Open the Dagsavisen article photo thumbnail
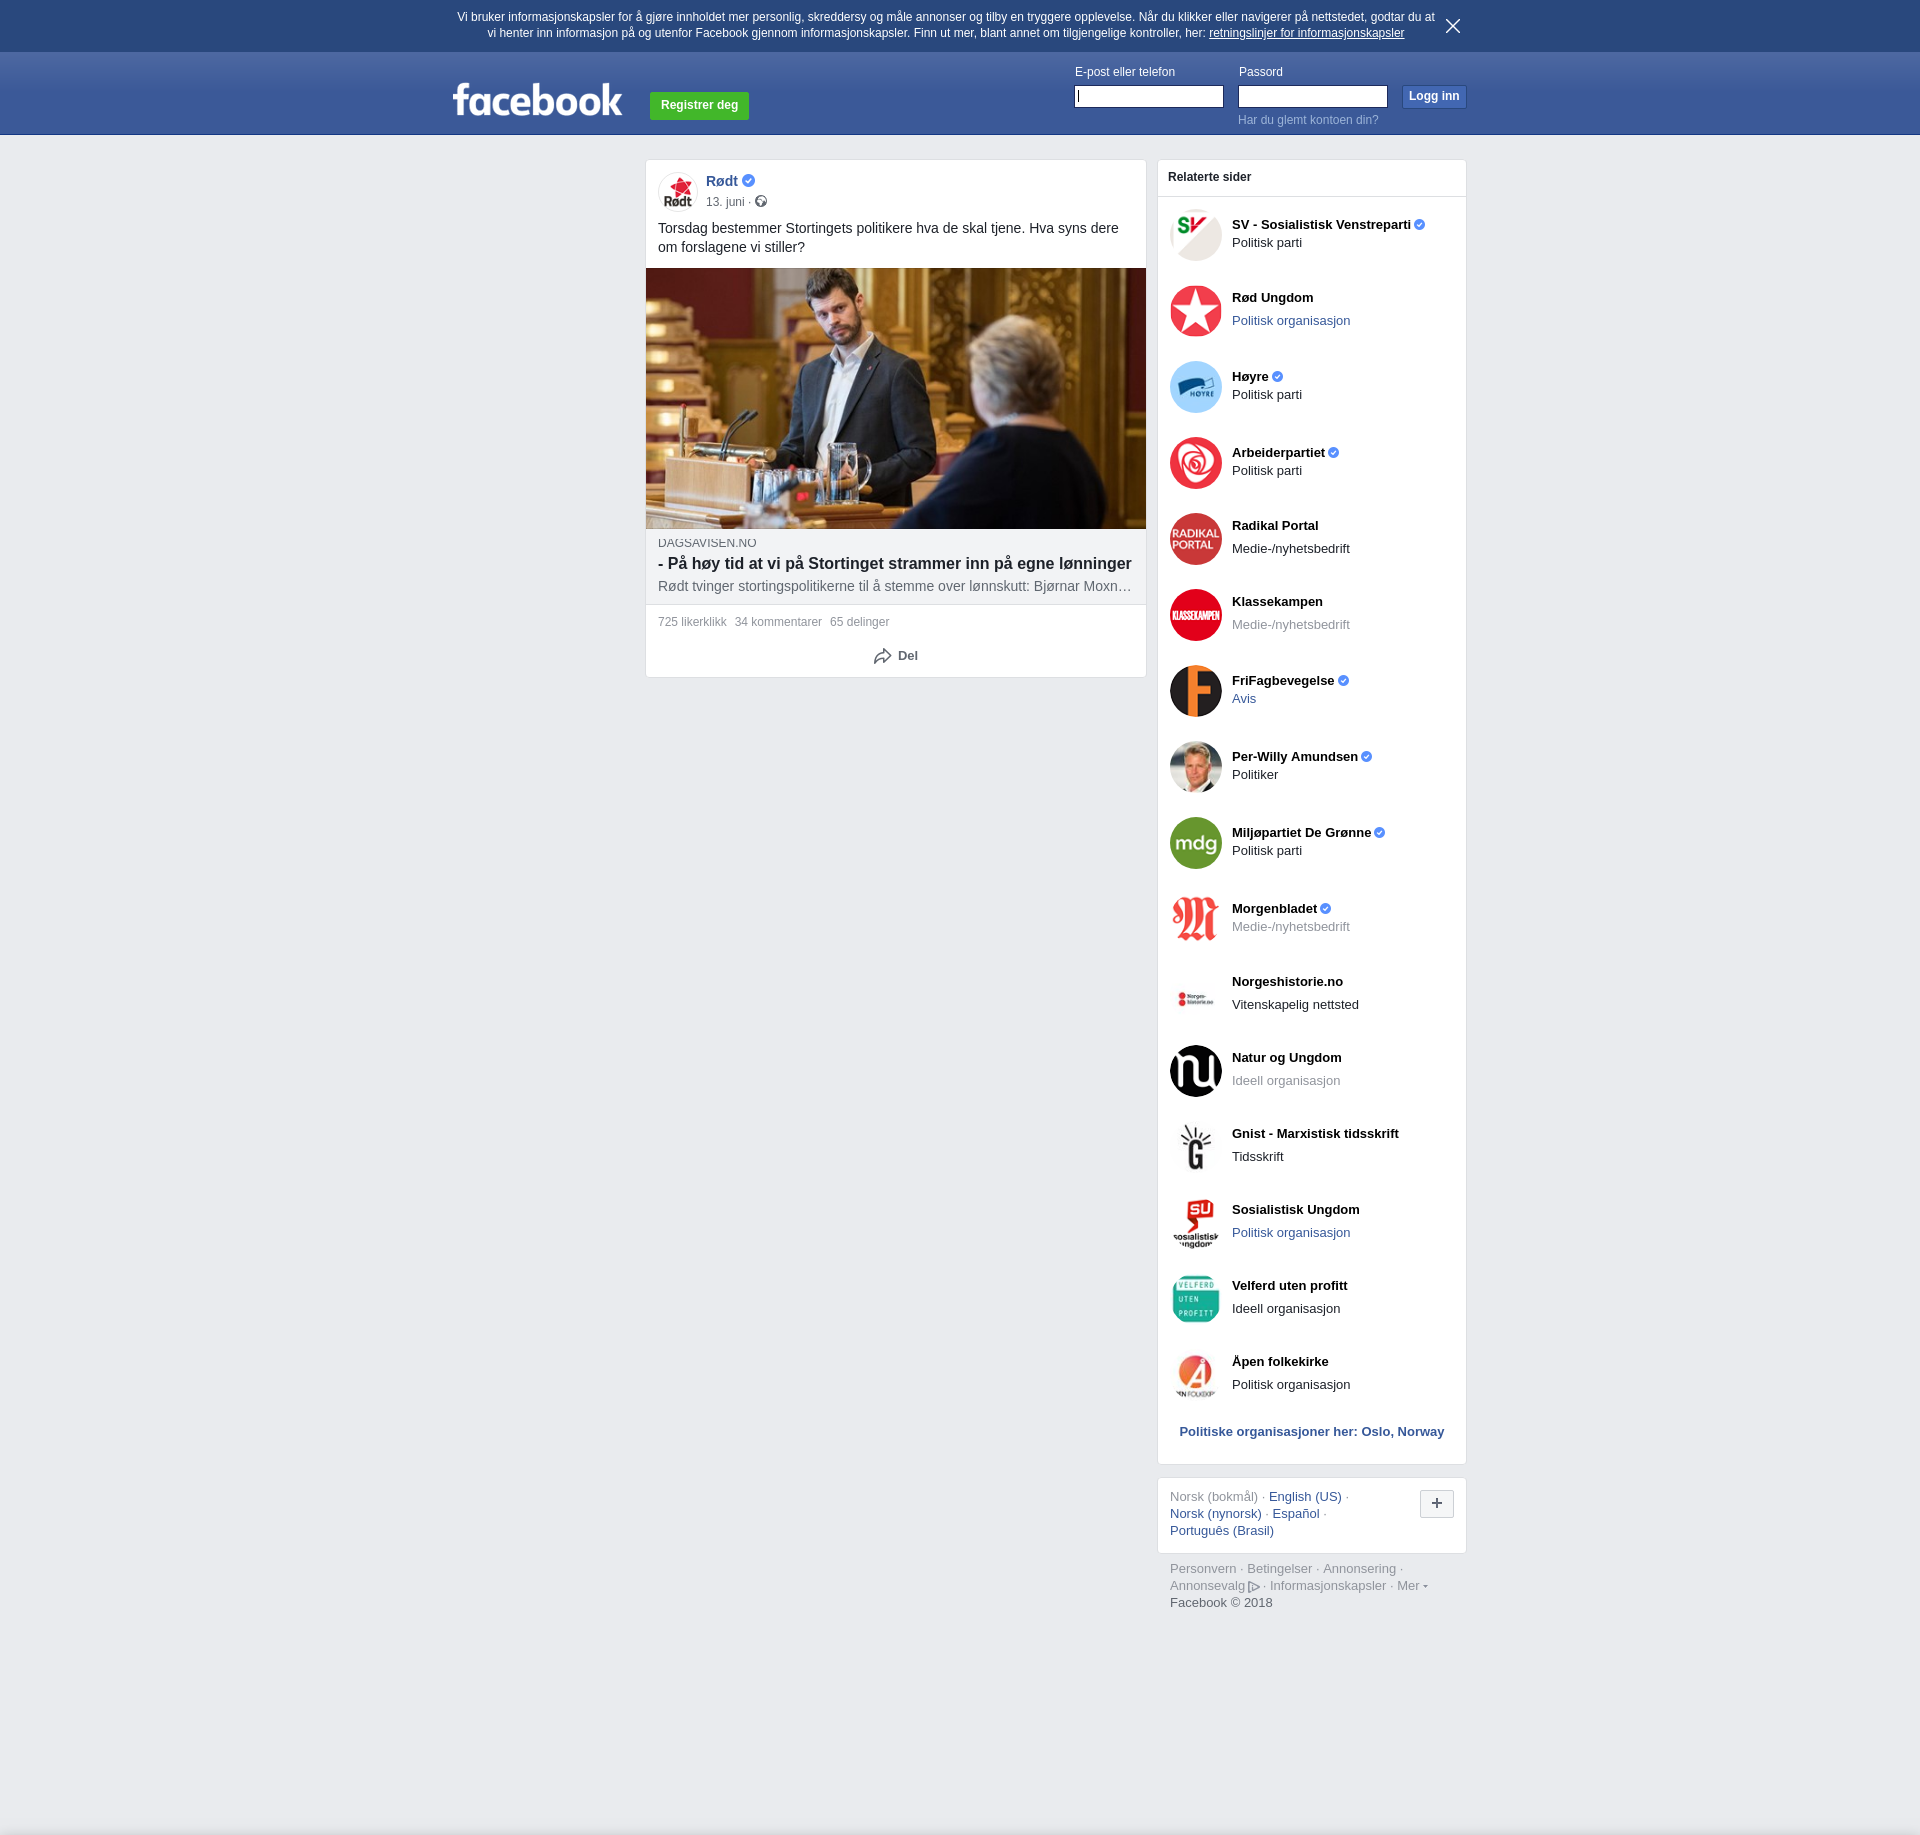Screen dimensions: 1920x1835 895,398
